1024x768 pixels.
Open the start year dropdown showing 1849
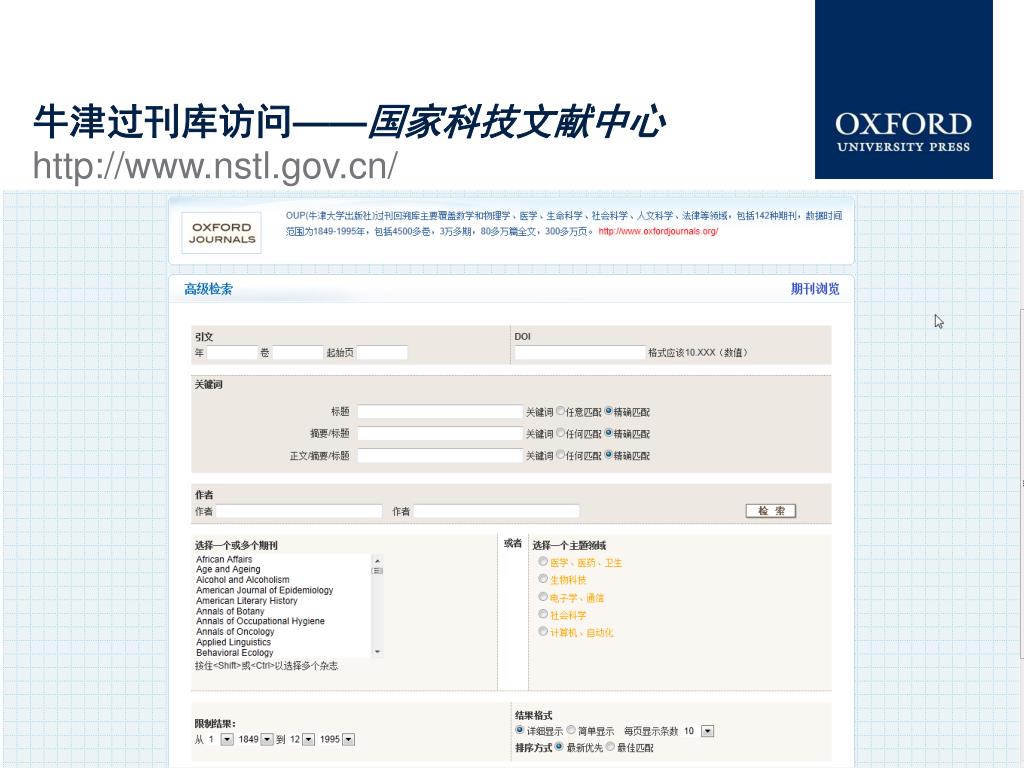266,739
